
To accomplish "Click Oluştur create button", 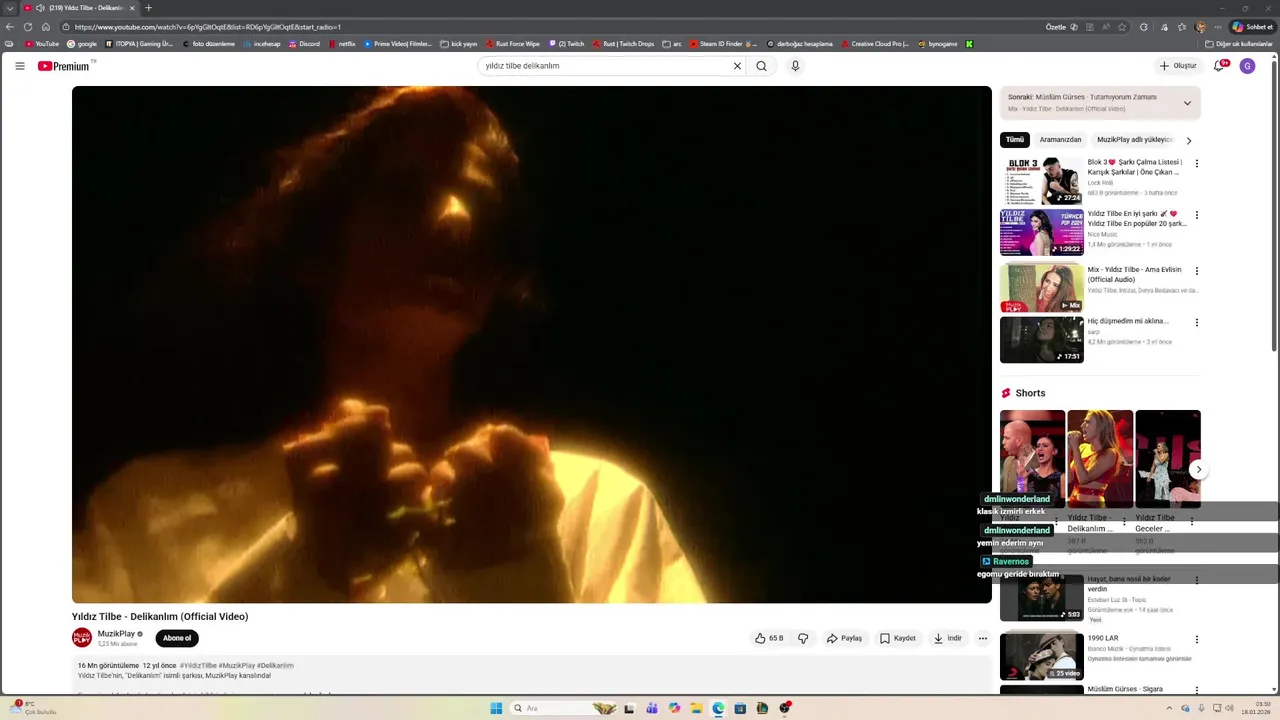I will coord(1178,66).
